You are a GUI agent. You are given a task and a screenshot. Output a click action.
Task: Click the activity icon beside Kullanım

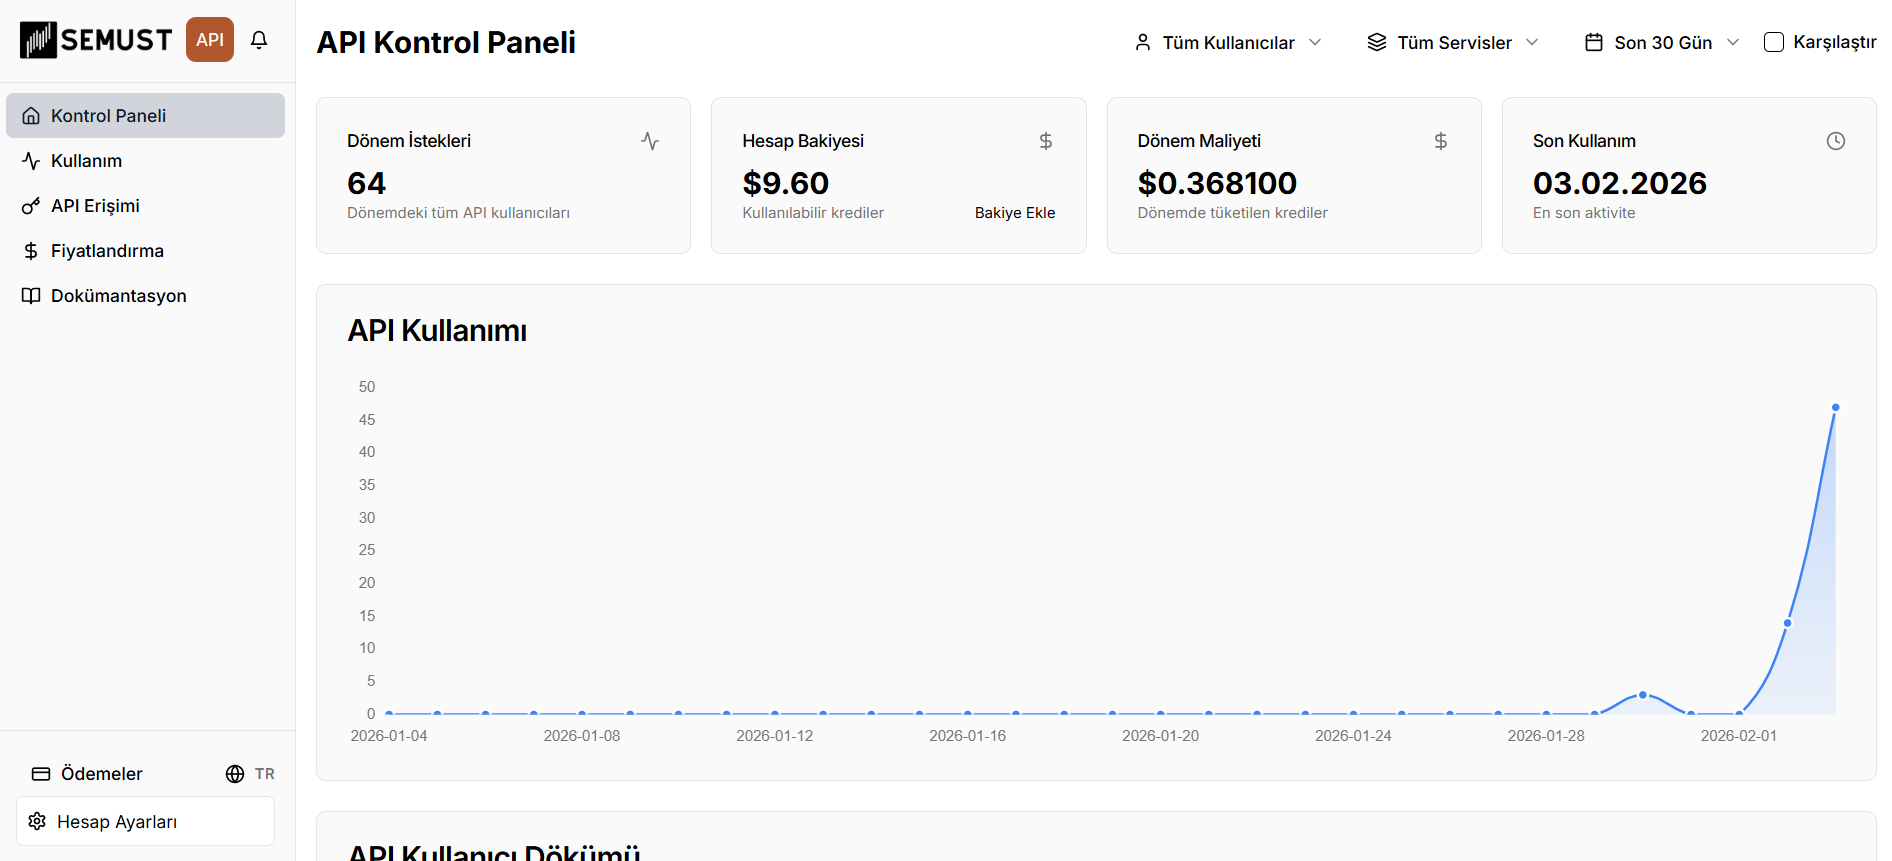[x=31, y=161]
